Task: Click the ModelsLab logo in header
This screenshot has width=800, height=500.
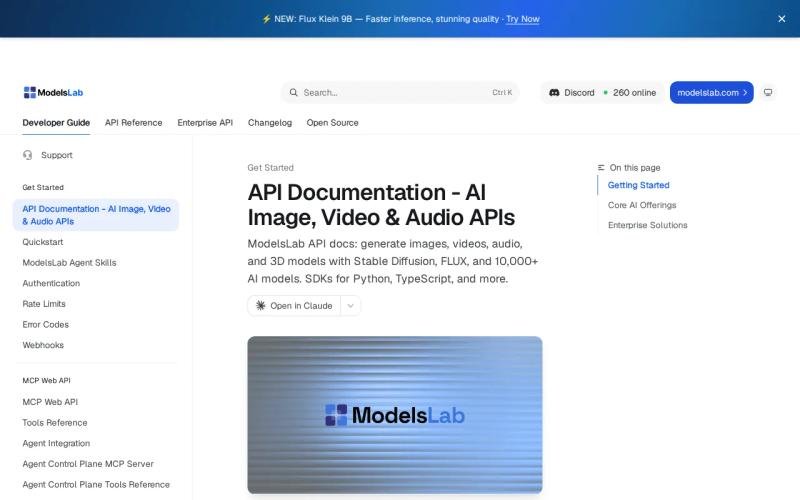Action: coord(53,92)
